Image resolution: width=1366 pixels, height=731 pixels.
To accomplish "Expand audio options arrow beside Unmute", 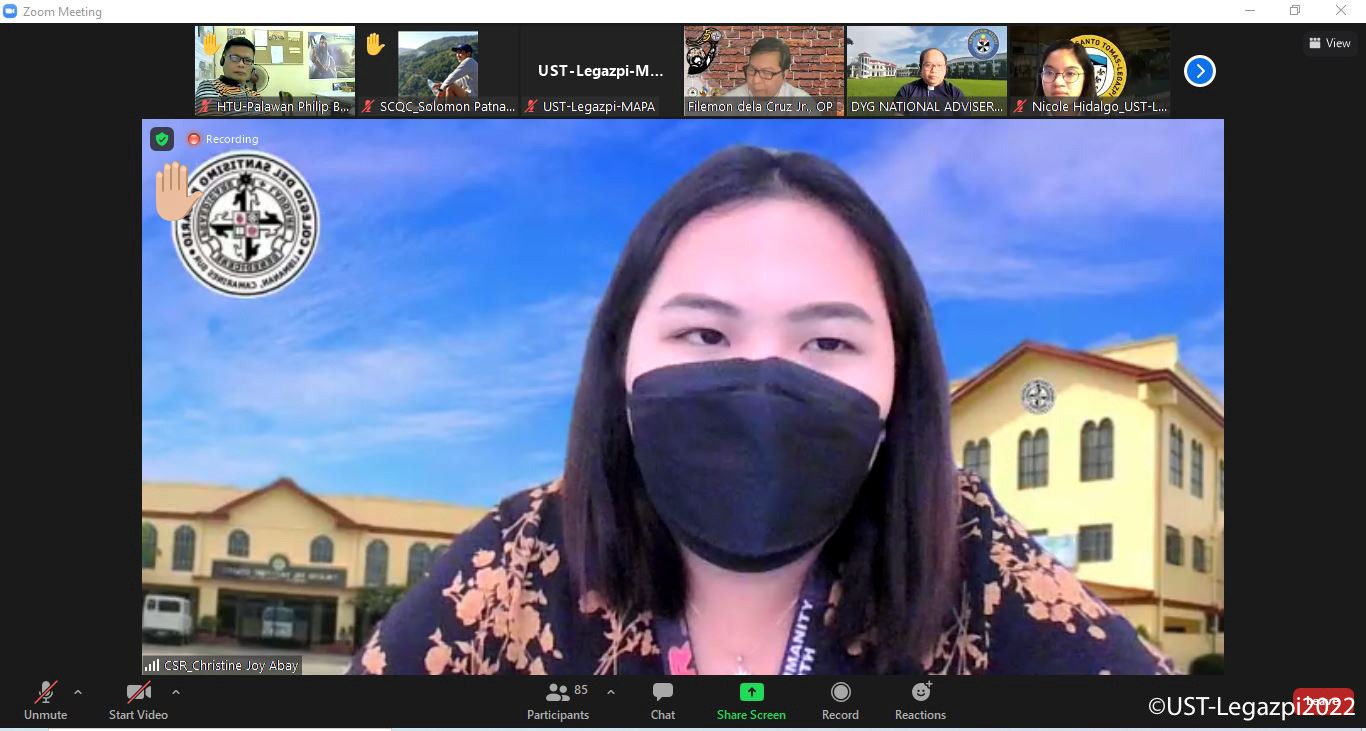I will point(78,692).
